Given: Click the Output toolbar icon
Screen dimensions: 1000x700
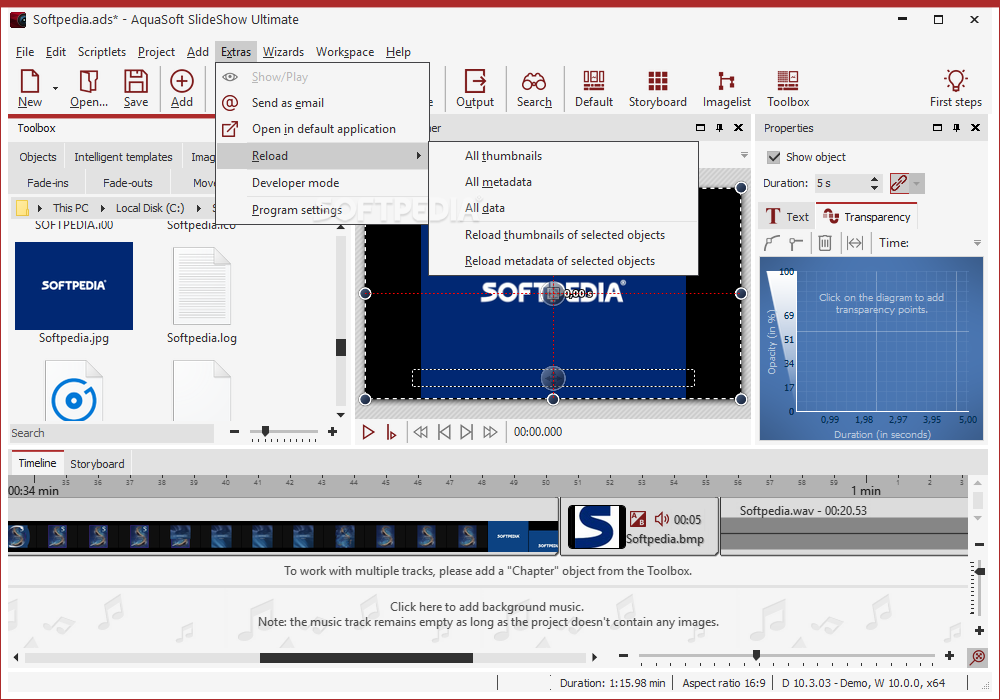Looking at the screenshot, I should [475, 88].
